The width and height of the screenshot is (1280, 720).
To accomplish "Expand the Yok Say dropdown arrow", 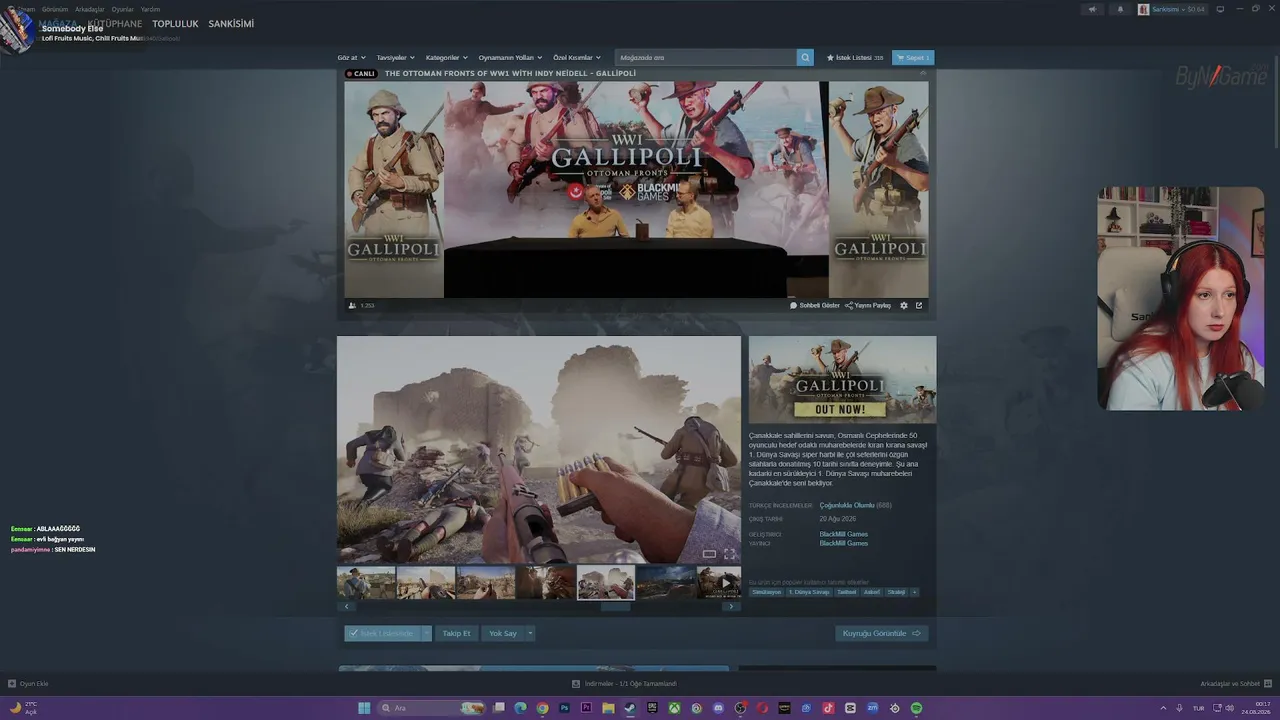I will [530, 633].
